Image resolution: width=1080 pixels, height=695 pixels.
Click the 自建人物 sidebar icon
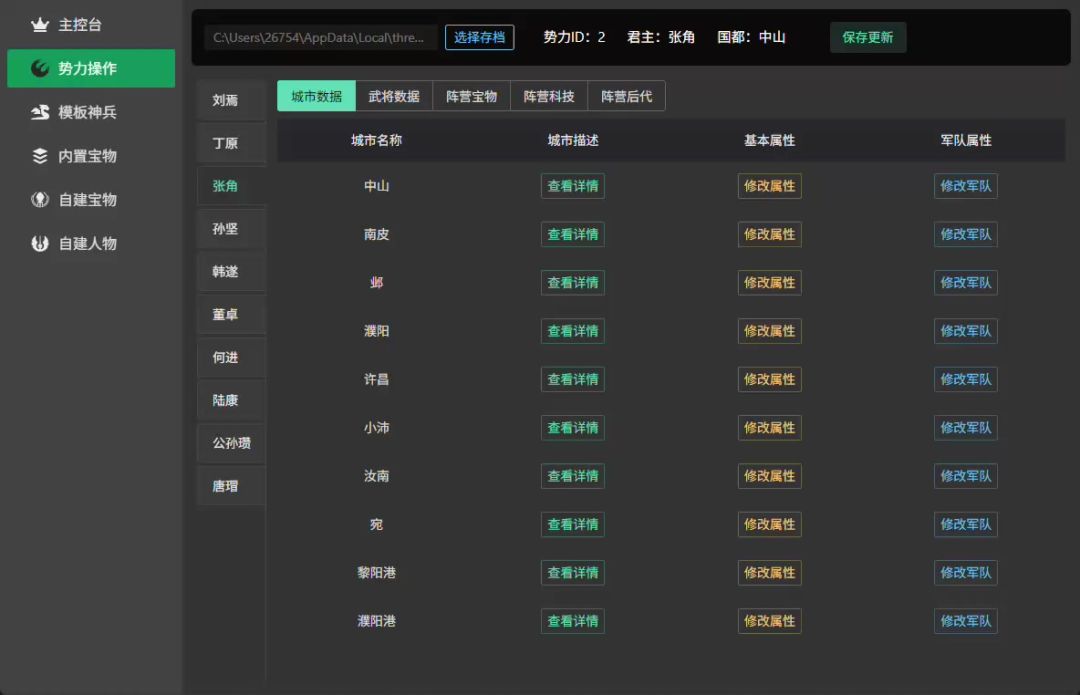click(40, 244)
